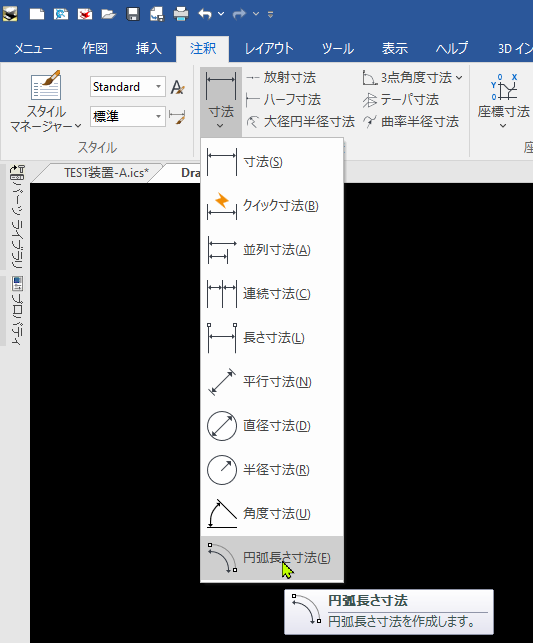Choose 円弧長さ寸法(E) from the menu

coord(272,558)
